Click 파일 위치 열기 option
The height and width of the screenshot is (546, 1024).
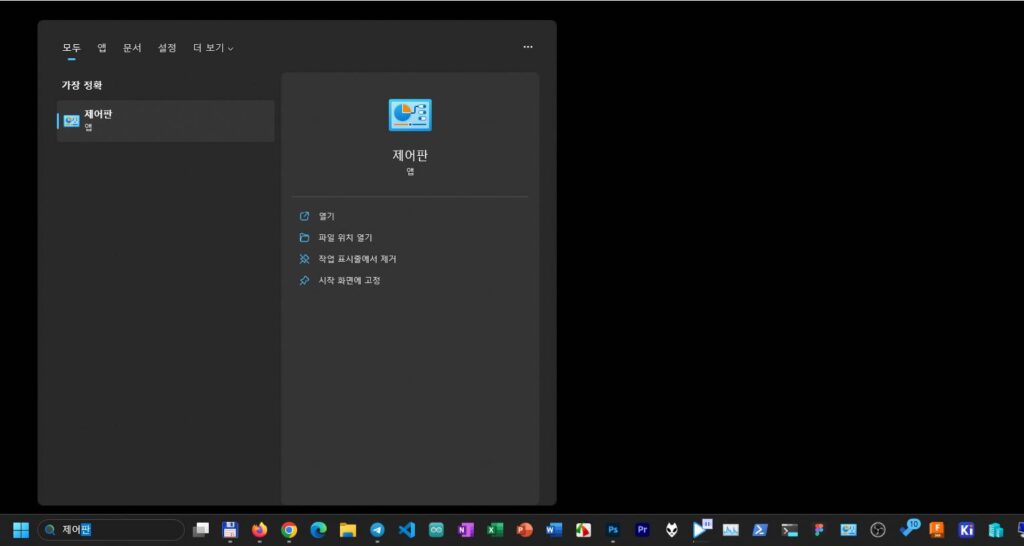click(x=344, y=238)
